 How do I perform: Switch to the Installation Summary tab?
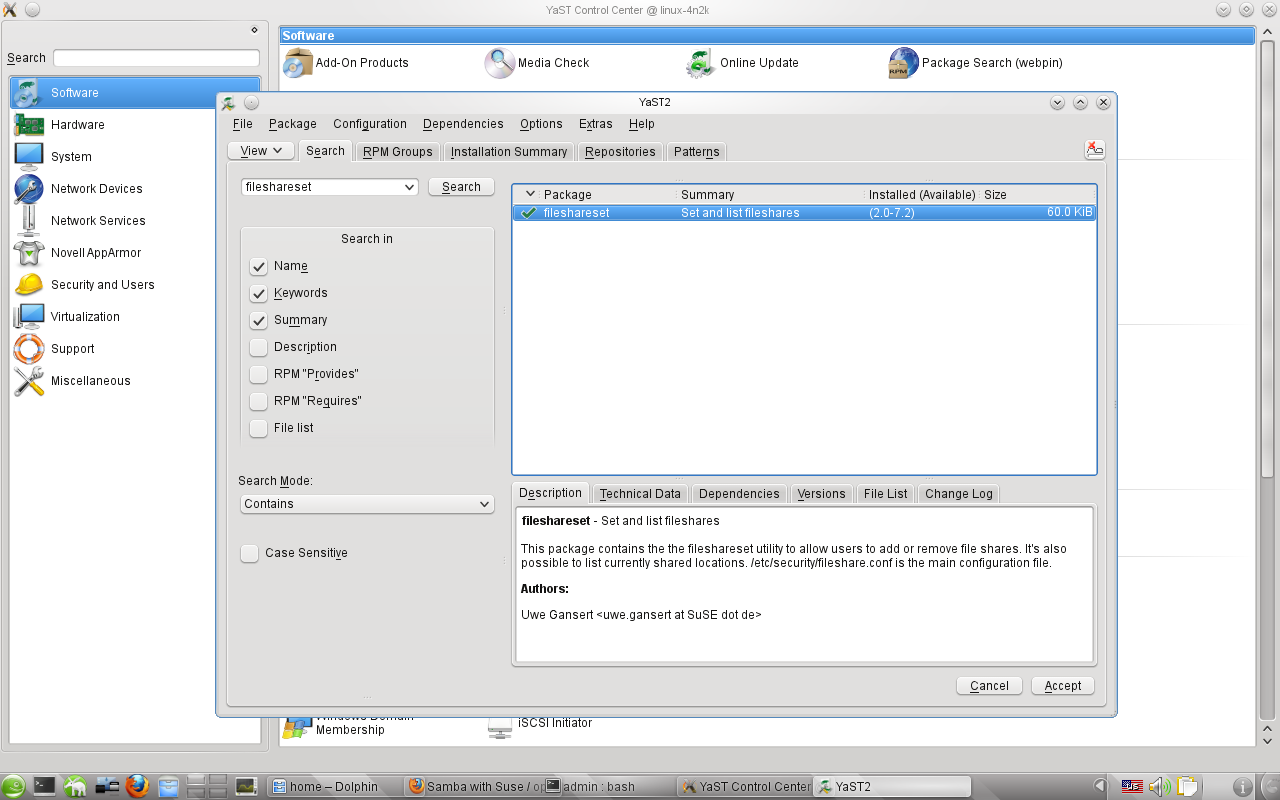[509, 152]
